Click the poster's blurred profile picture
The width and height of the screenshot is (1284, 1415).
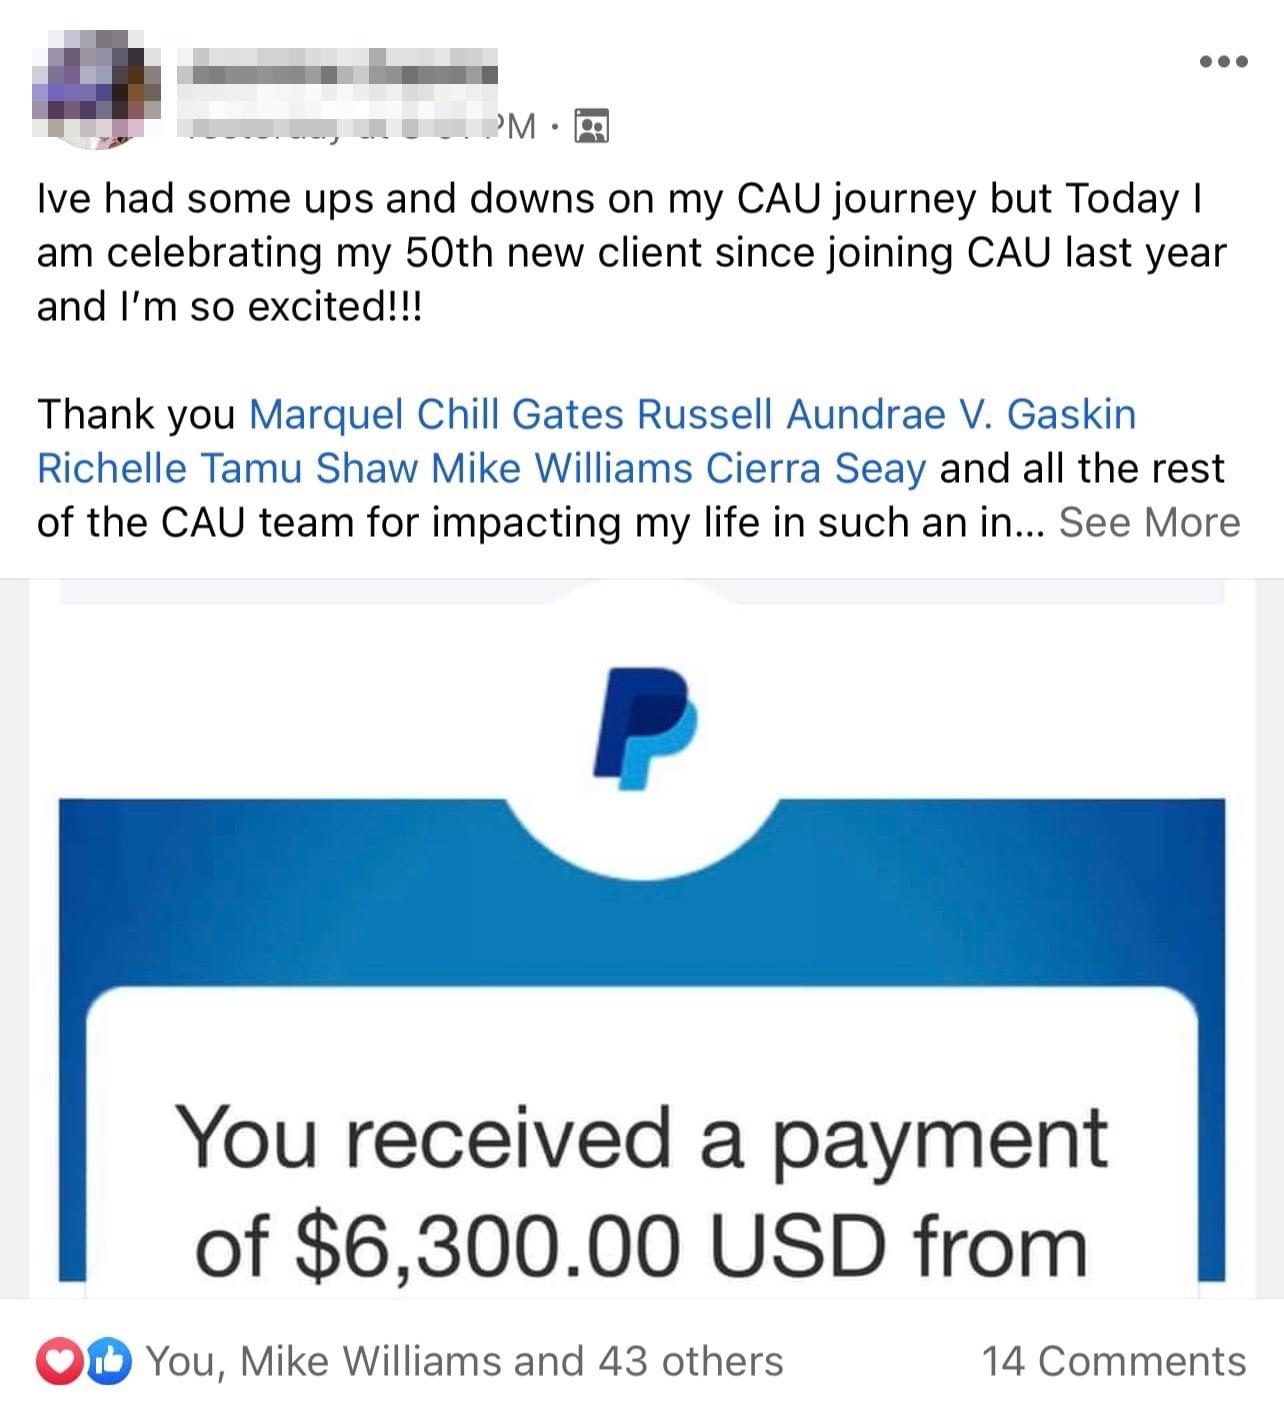[96, 89]
